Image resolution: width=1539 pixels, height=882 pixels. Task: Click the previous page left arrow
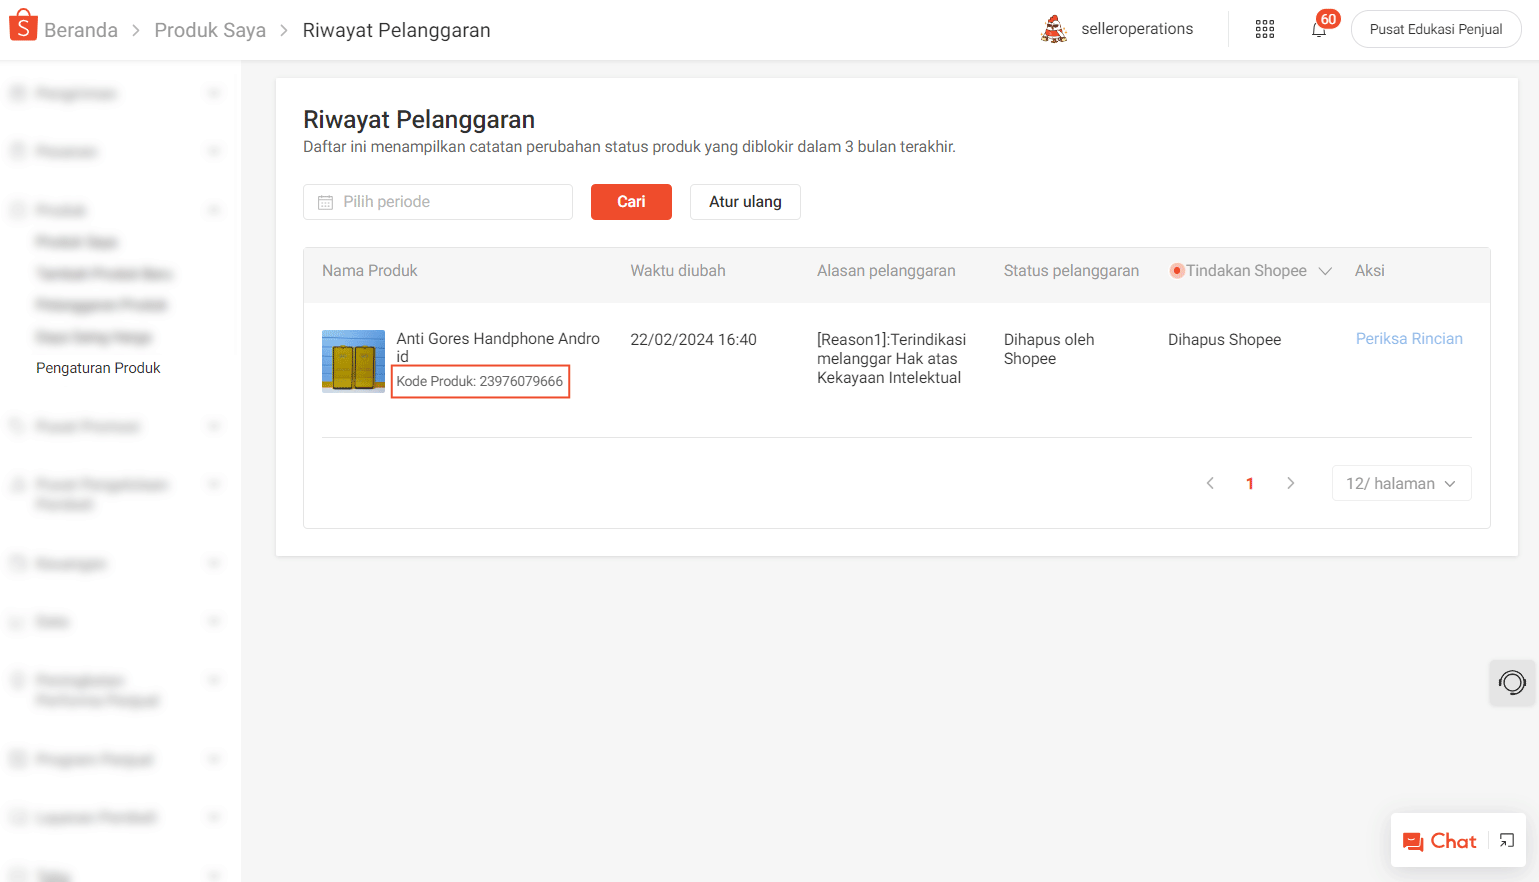pos(1210,483)
